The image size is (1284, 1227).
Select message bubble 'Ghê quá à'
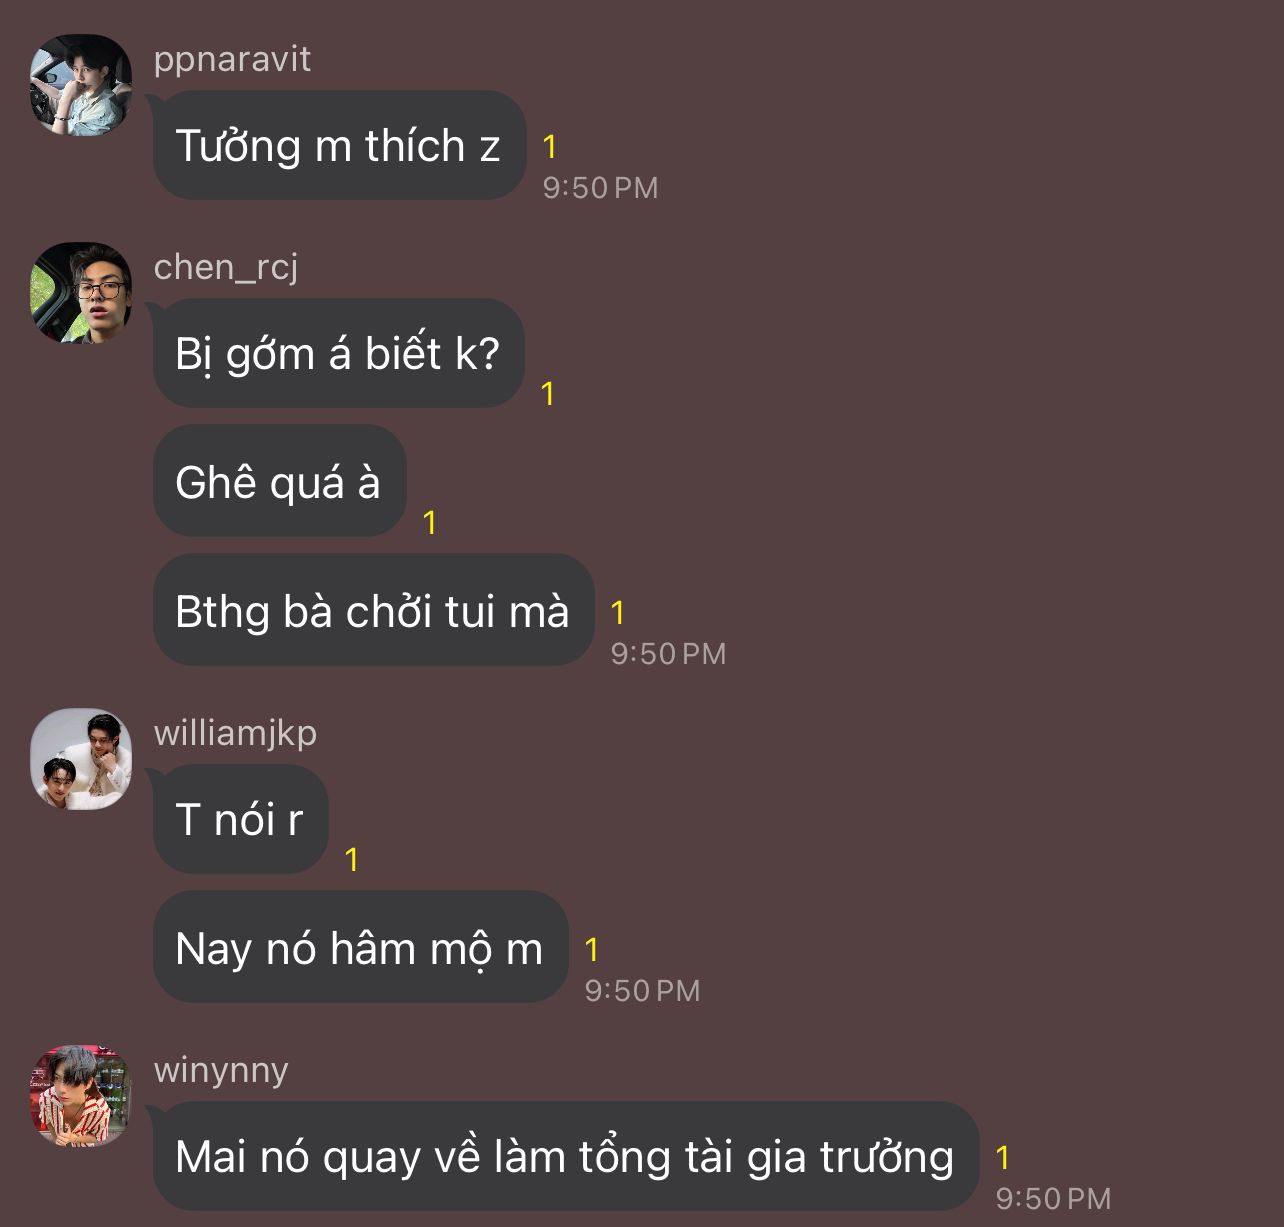[x=279, y=482]
